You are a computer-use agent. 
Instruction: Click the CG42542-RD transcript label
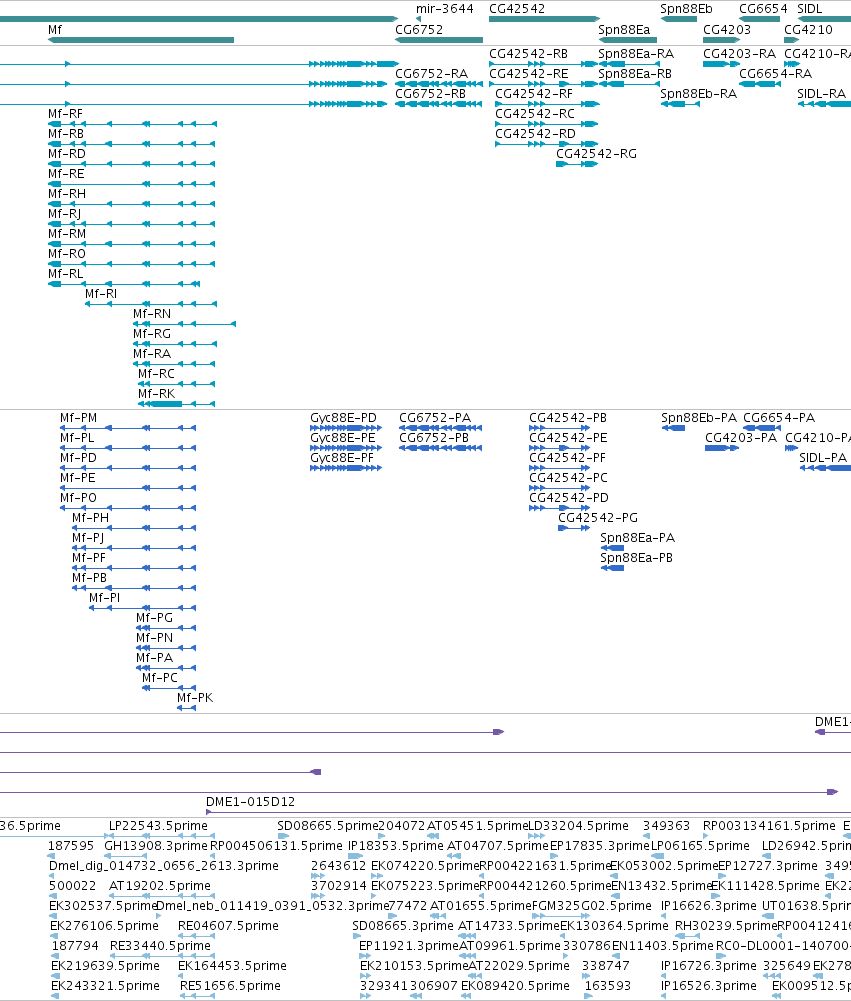tap(536, 133)
